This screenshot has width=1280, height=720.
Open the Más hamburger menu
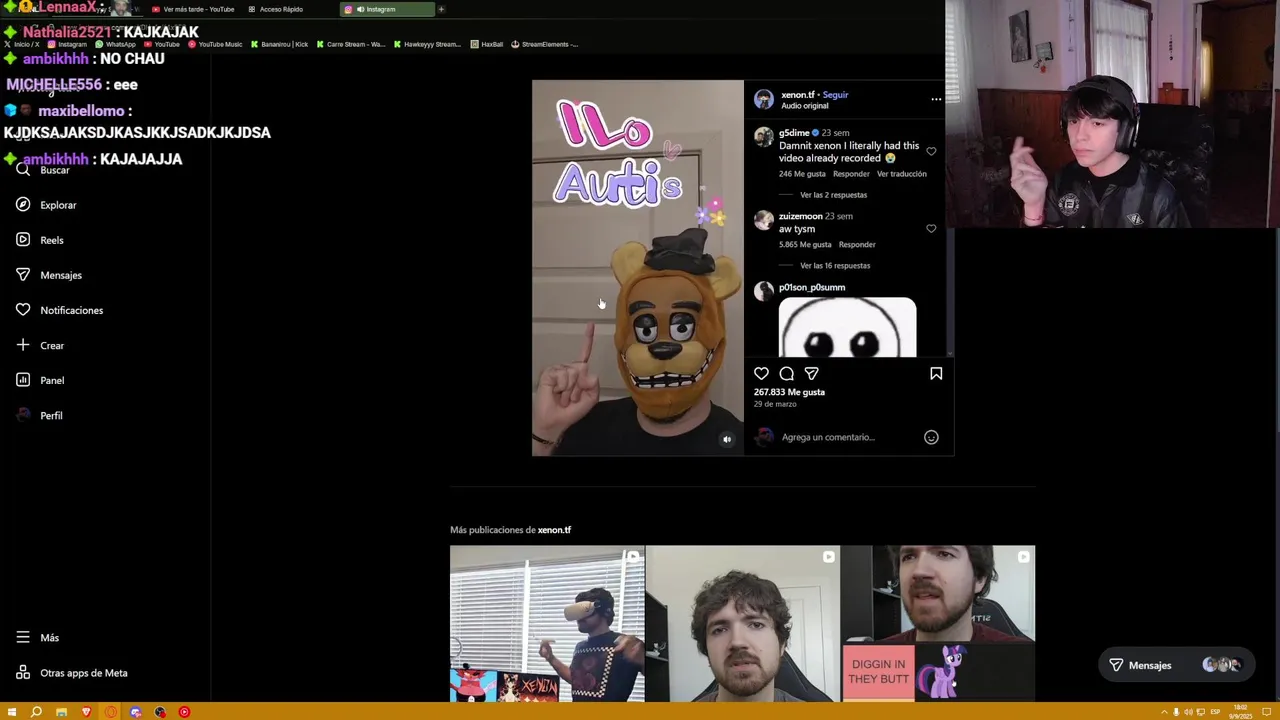(x=37, y=637)
